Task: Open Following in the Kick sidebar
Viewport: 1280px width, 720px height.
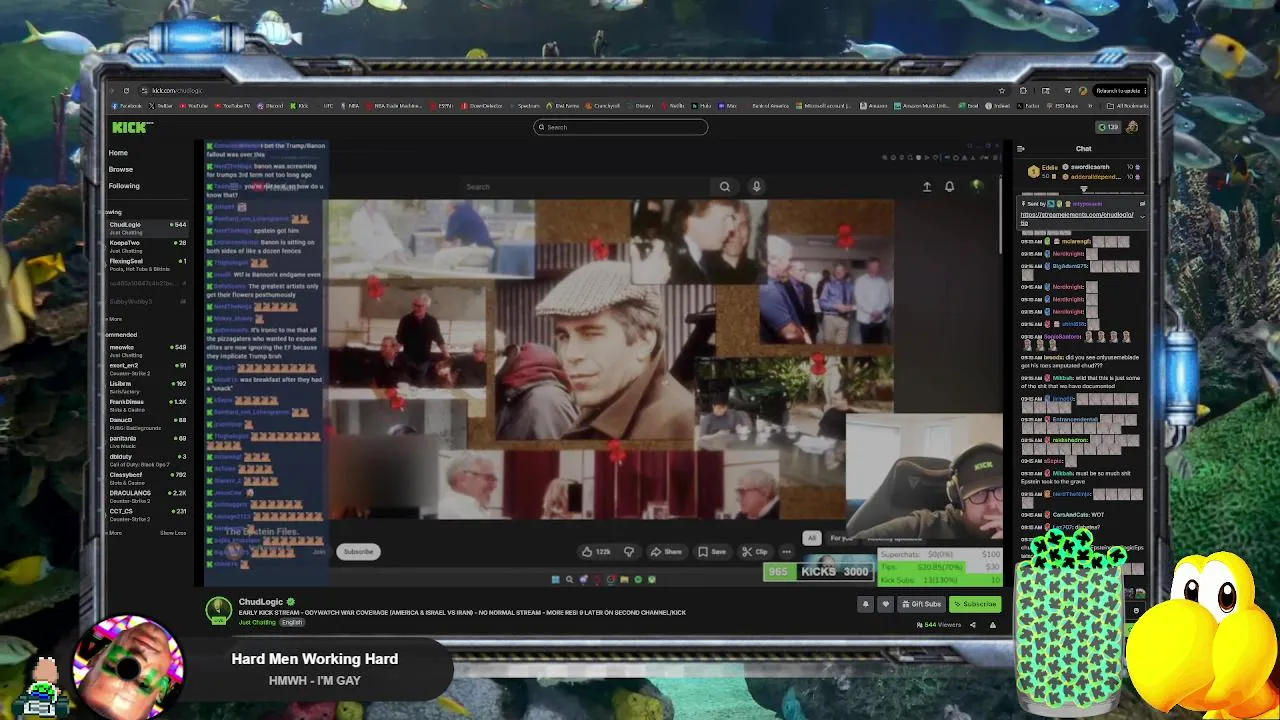Action: click(124, 185)
